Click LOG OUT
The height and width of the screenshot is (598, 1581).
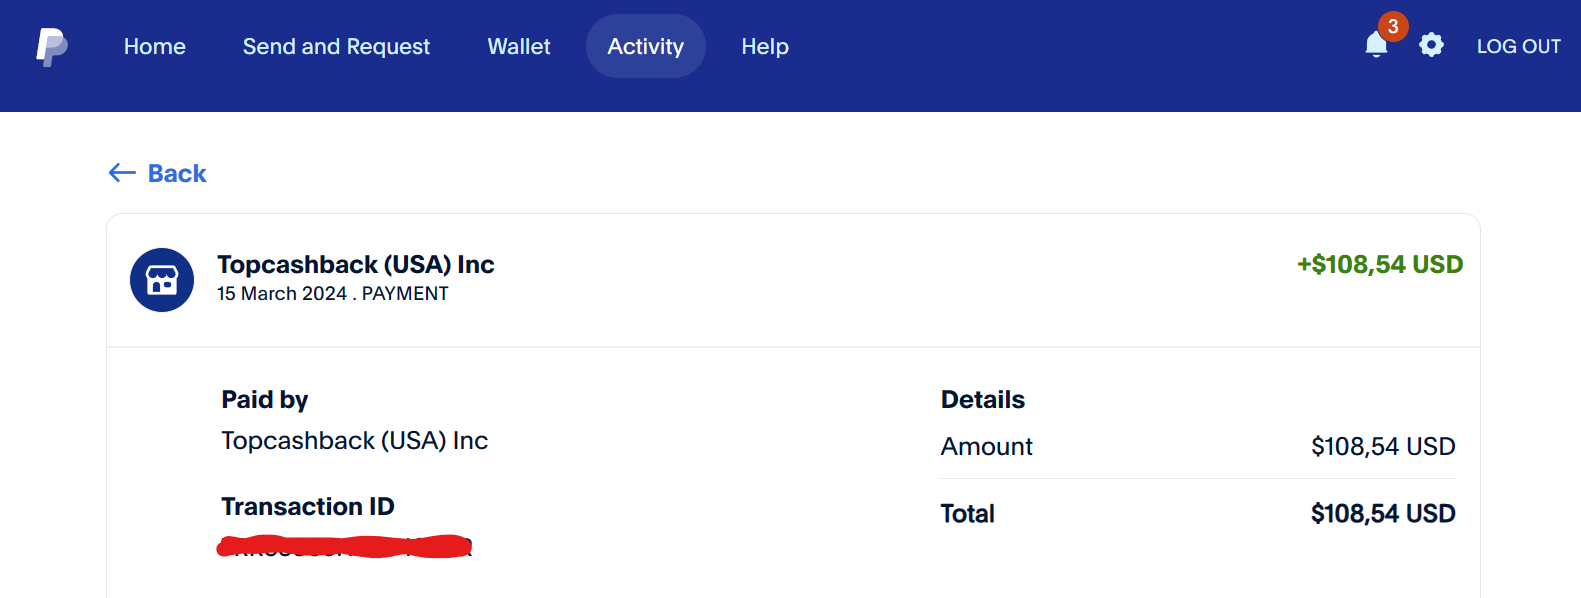coord(1518,47)
